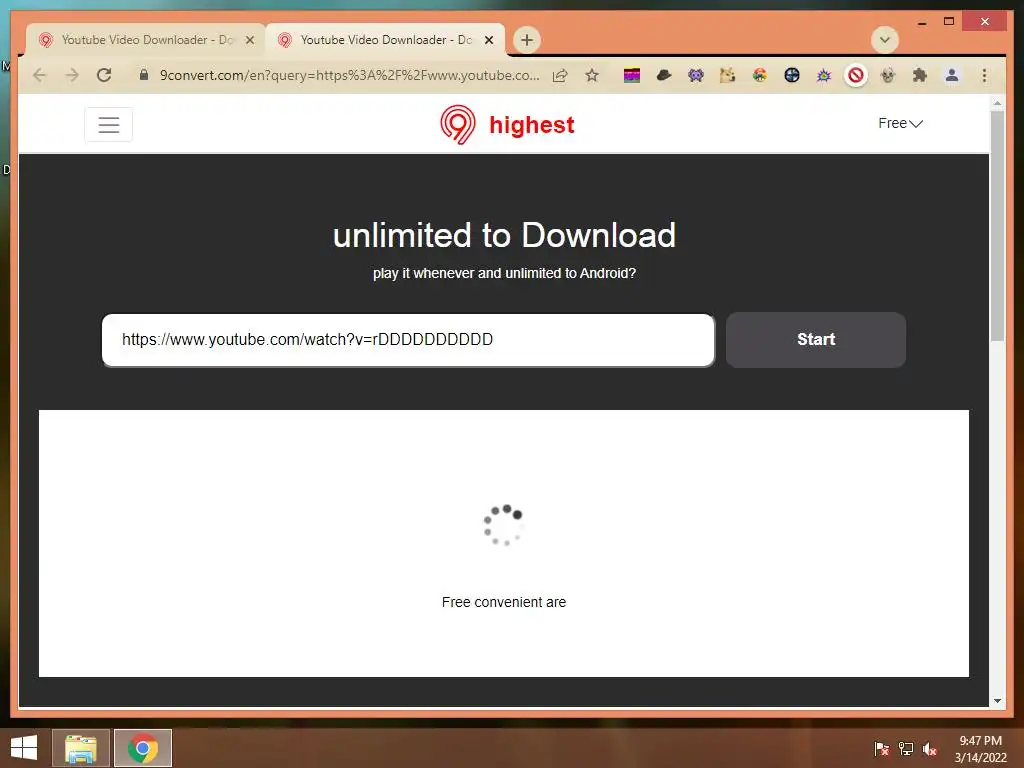This screenshot has width=1024, height=768.
Task: Open the striped flag extension
Action: (632, 76)
